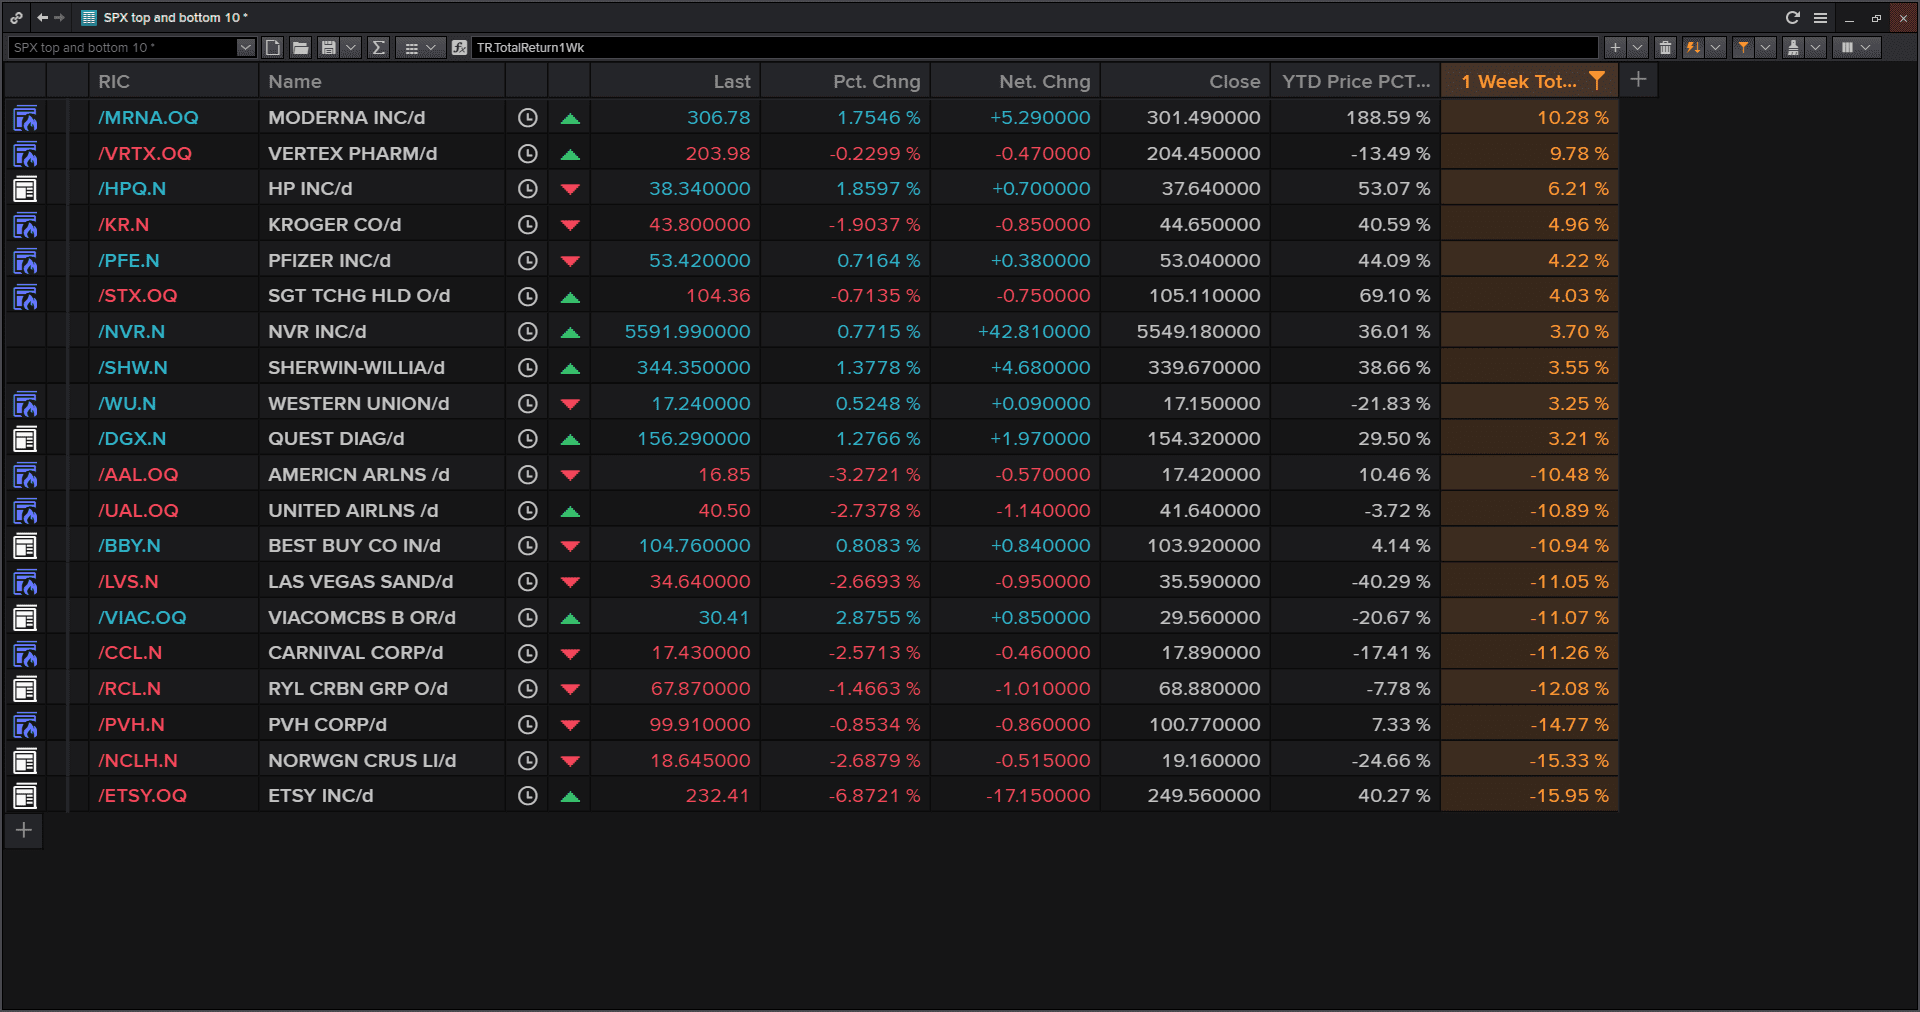
Task: Click the Sigma summation icon
Action: 378,47
